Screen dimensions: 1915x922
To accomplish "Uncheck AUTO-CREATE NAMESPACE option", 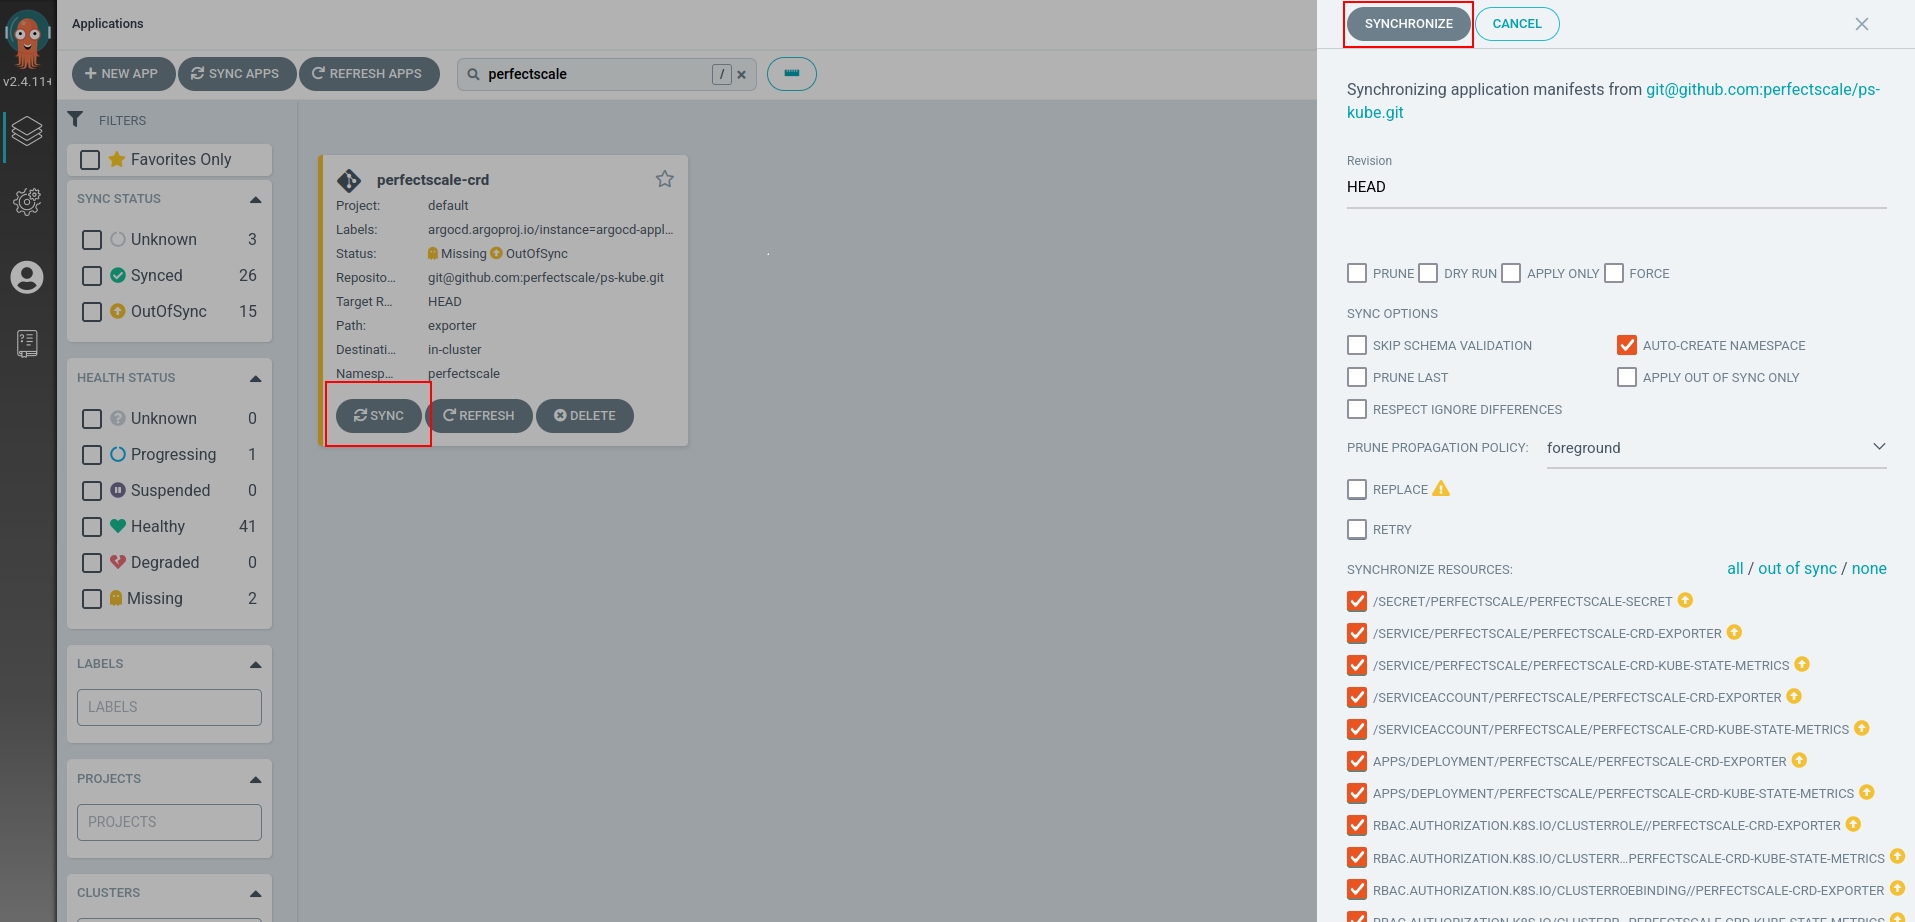I will coord(1628,345).
